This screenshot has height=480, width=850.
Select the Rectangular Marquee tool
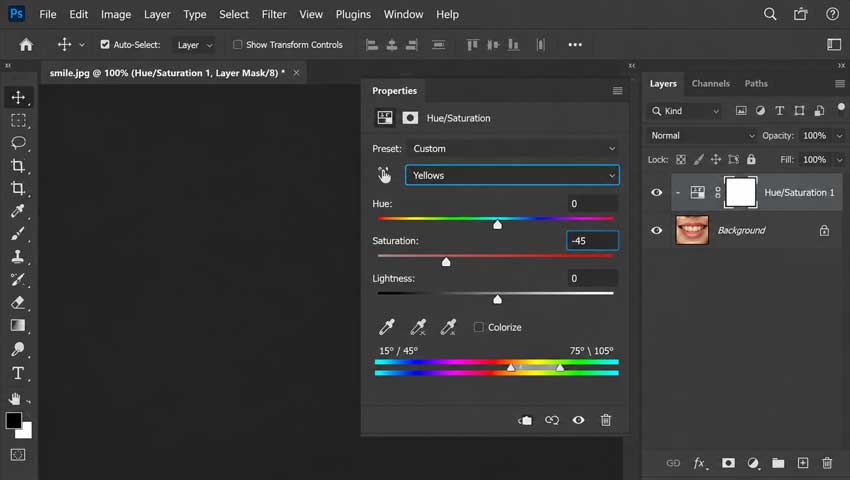click(x=18, y=120)
